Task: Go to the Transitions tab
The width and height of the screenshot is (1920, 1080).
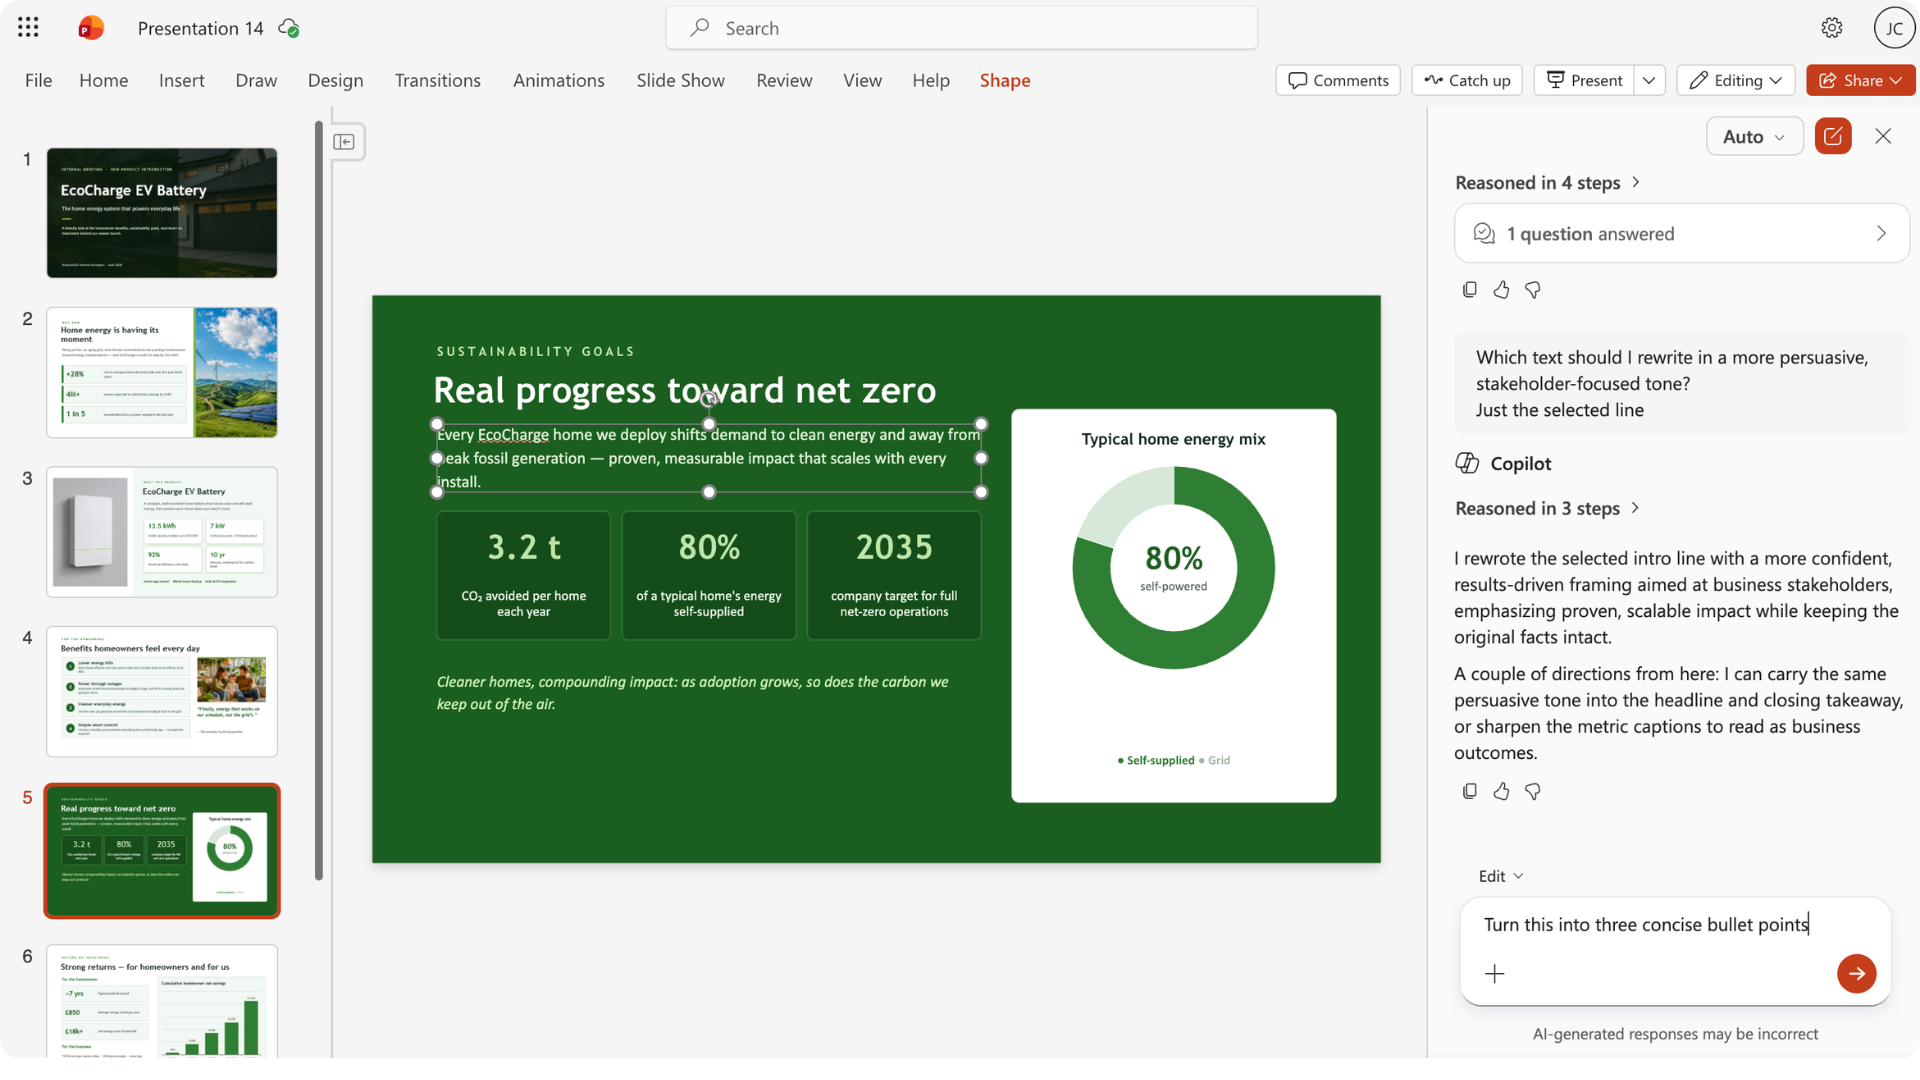Action: 438,80
